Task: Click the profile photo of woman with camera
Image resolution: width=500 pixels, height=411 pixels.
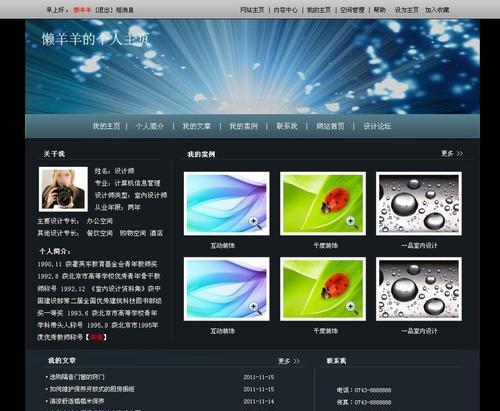Action: tap(63, 189)
